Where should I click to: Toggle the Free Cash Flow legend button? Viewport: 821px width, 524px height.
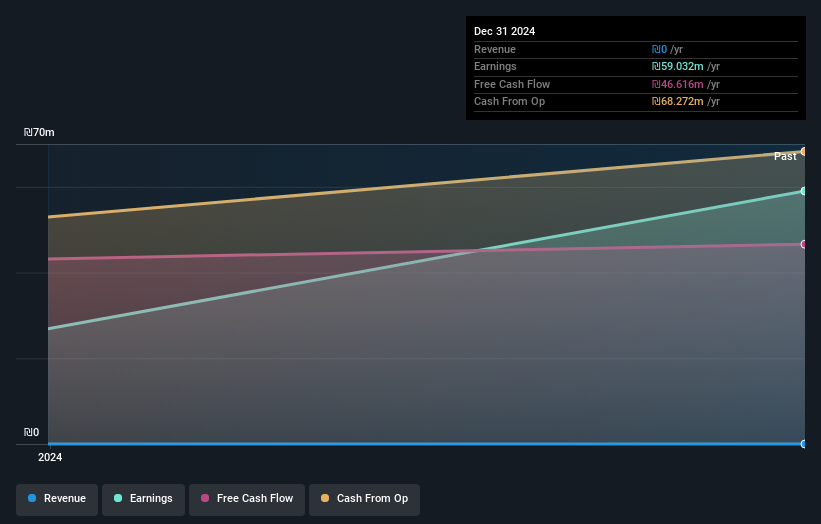pos(247,499)
